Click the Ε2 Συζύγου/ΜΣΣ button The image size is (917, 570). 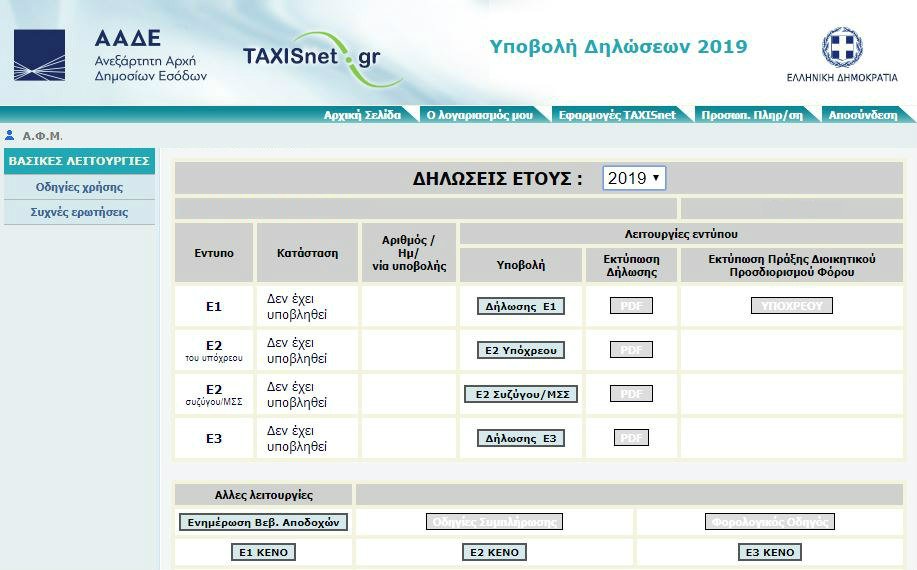521,394
